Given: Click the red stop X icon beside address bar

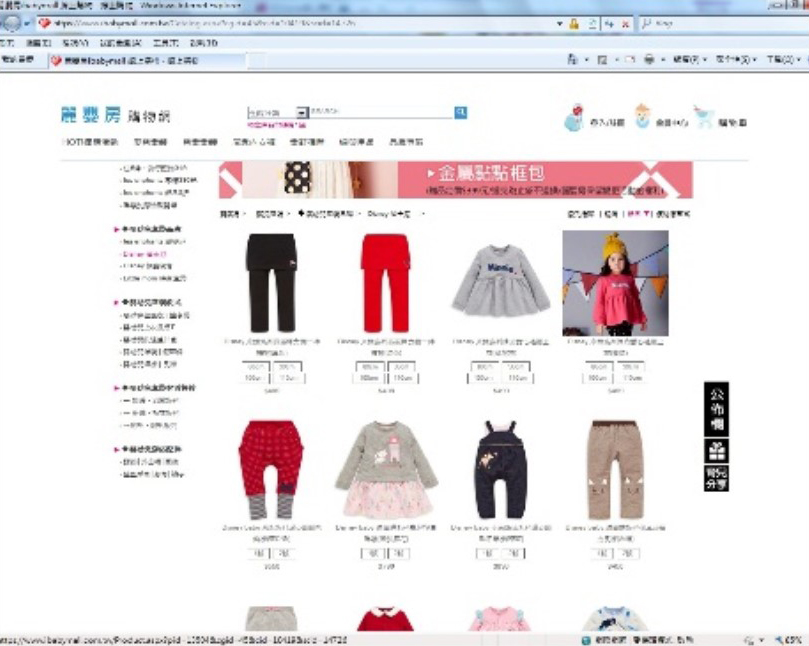Looking at the screenshot, I should click(x=625, y=23).
